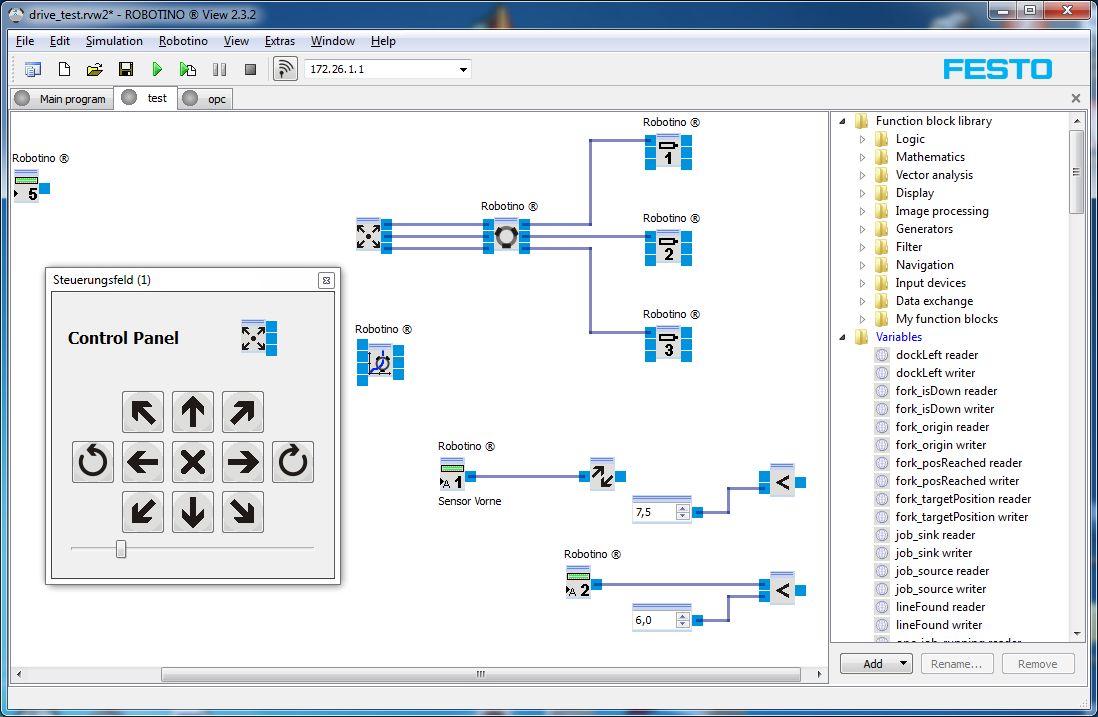This screenshot has height=717, width=1098.
Task: Open a file with the folder icon
Action: tap(95, 69)
